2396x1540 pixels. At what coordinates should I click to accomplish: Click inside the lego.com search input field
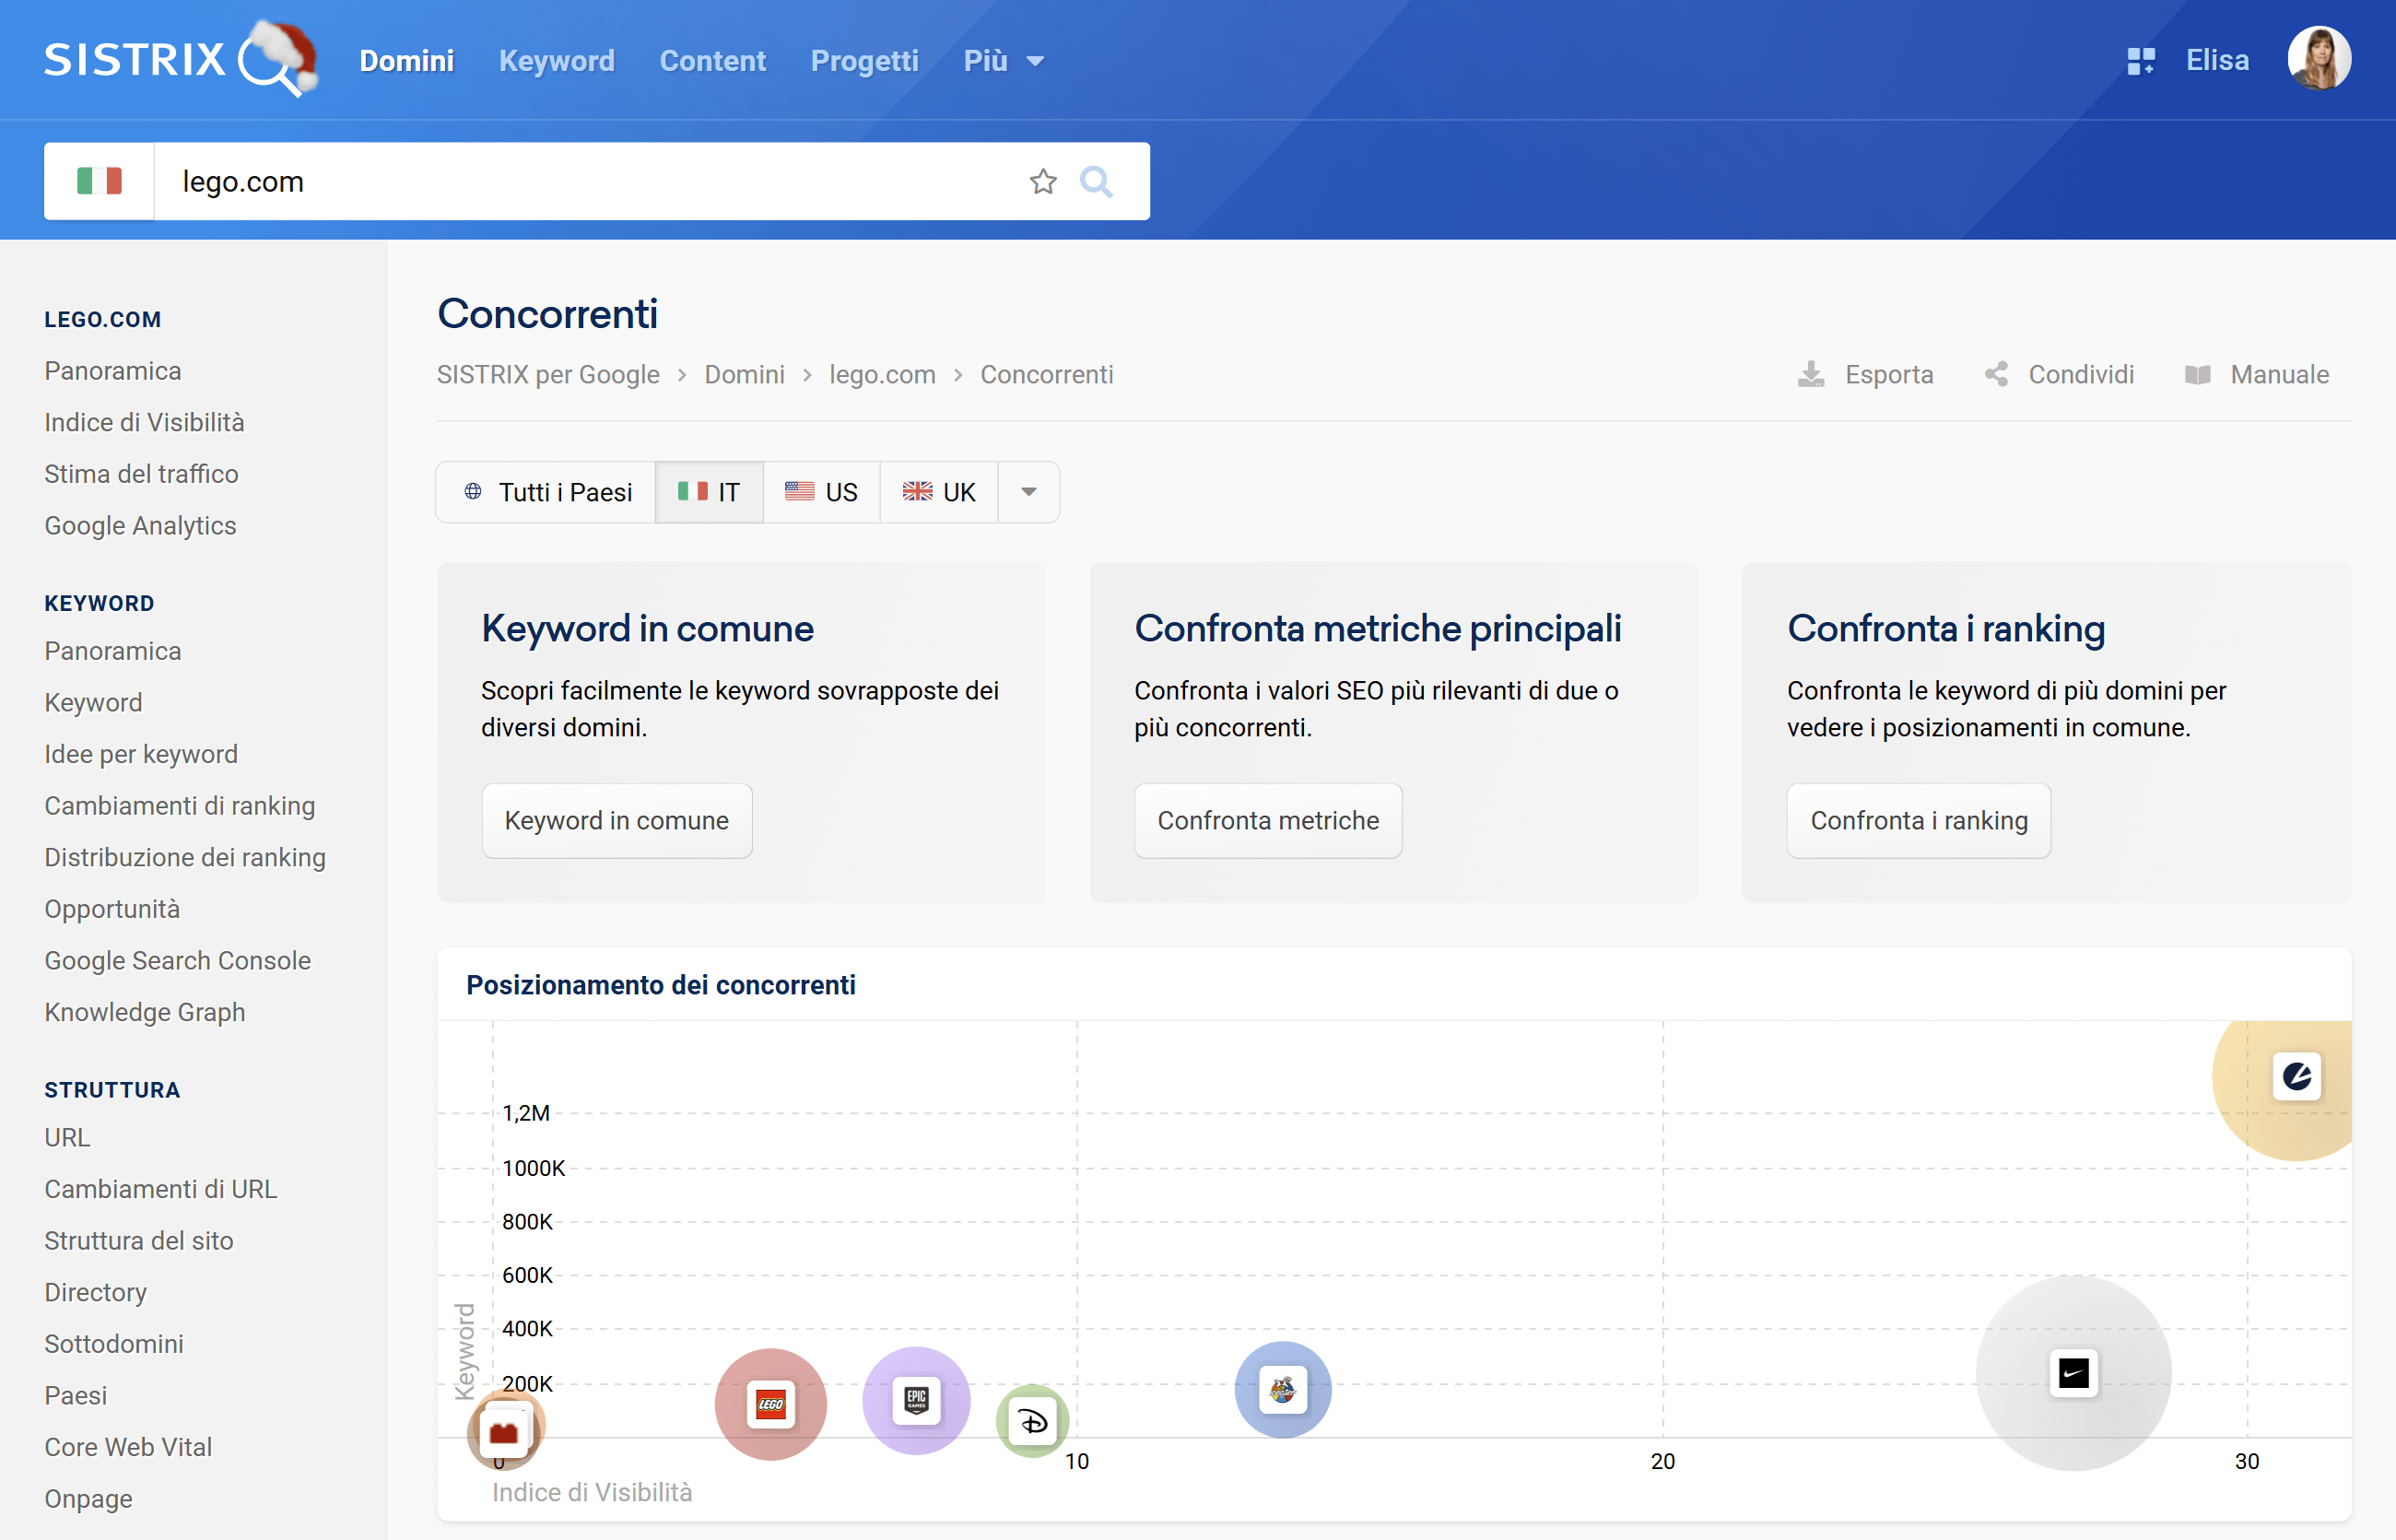pyautogui.click(x=500, y=181)
